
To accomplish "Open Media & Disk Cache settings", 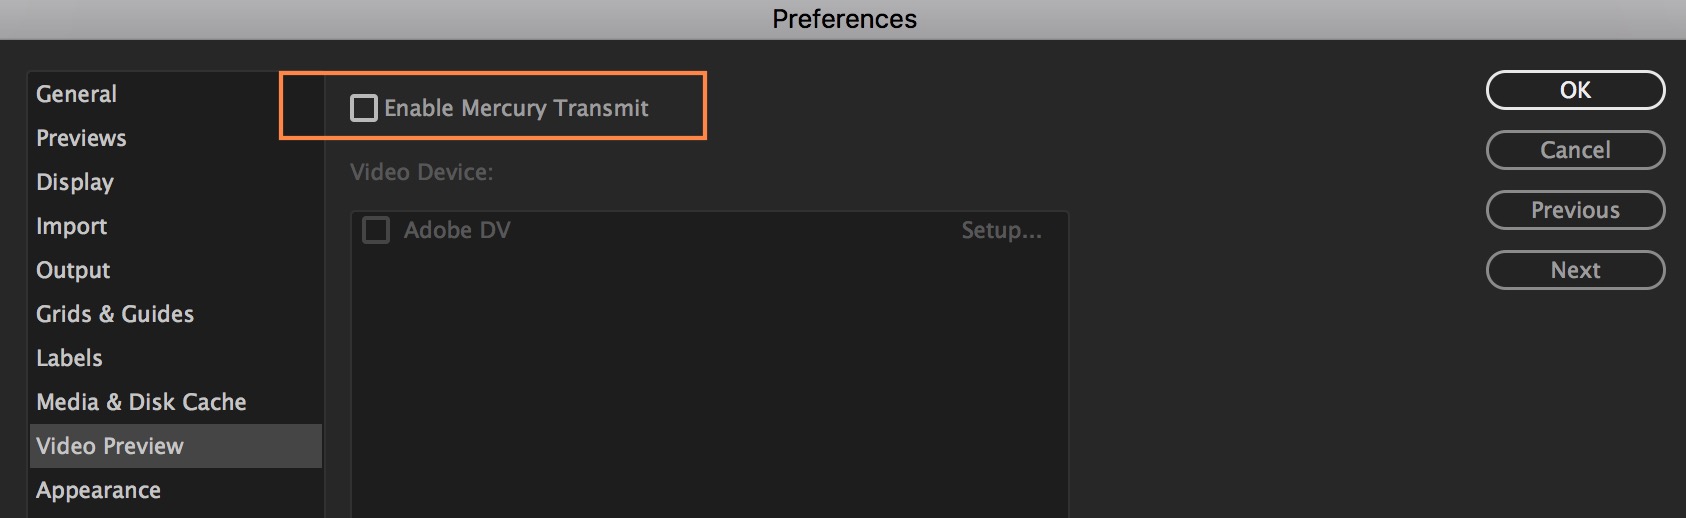I will tap(141, 402).
